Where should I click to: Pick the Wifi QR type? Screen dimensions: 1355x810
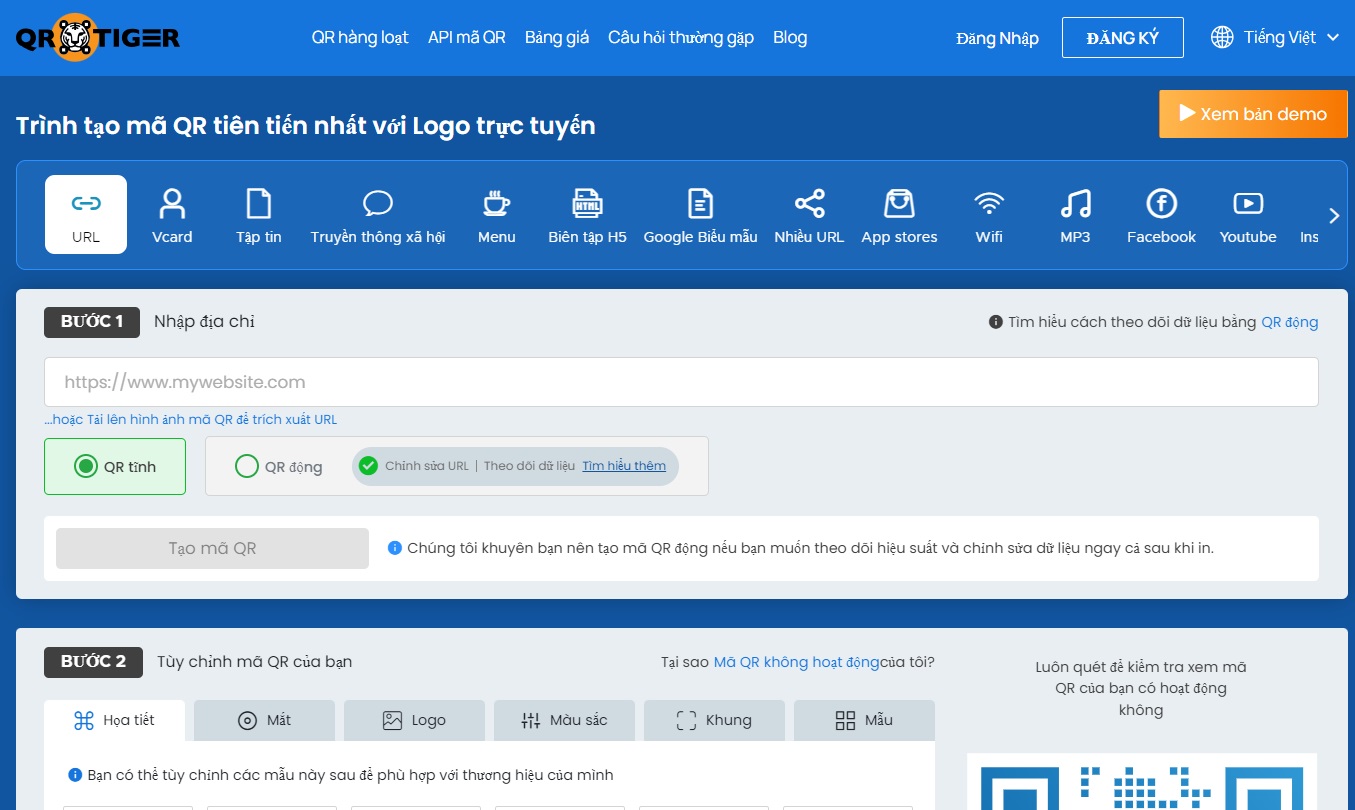989,215
